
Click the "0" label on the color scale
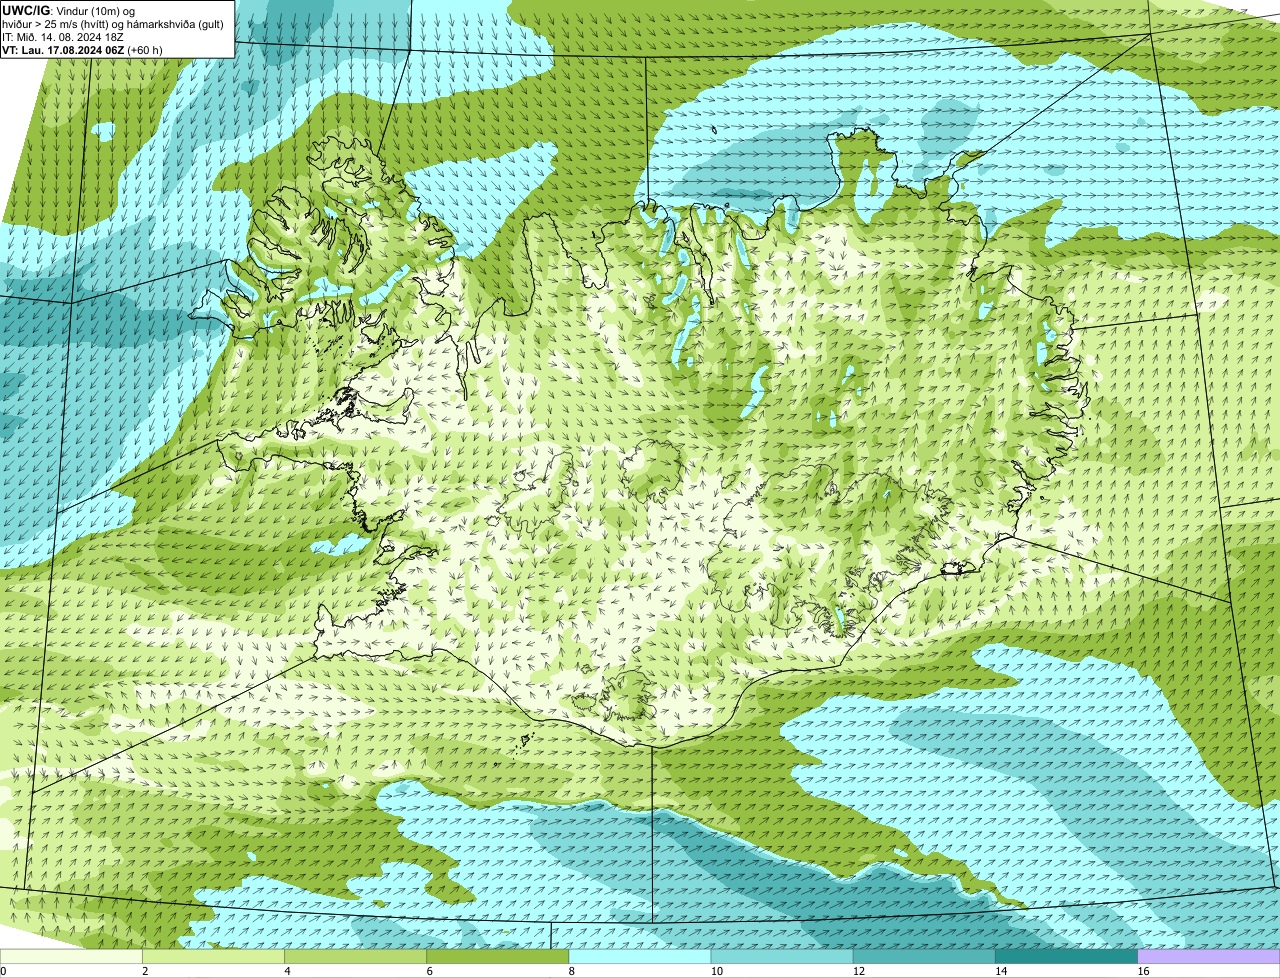click(3, 971)
